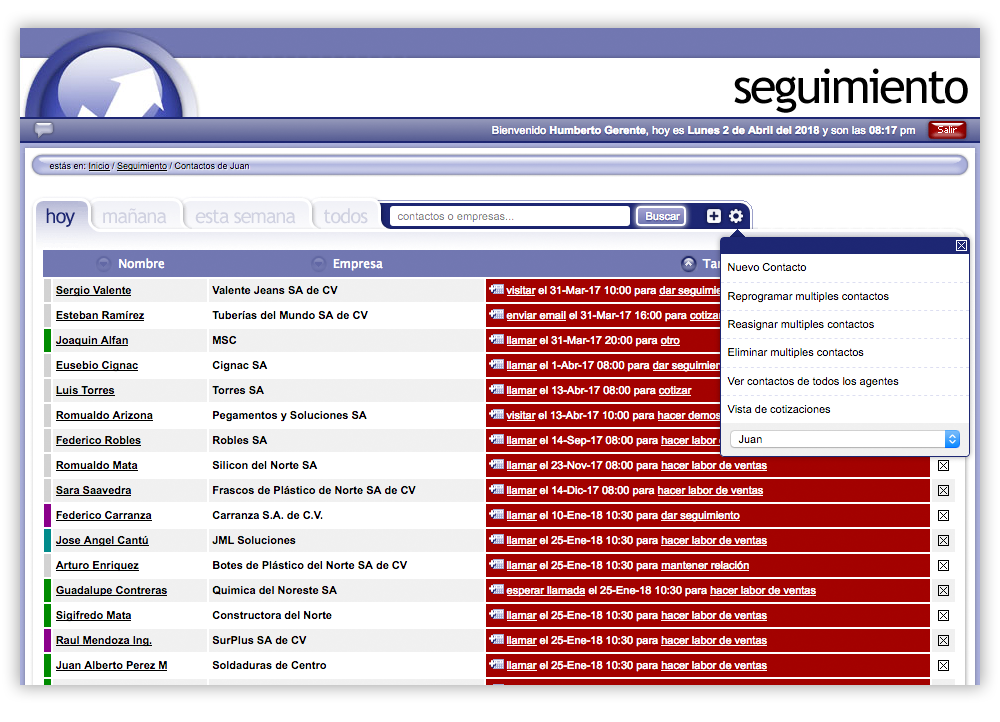Click the X box icon in Sara Saavedra's row

pyautogui.click(x=943, y=491)
